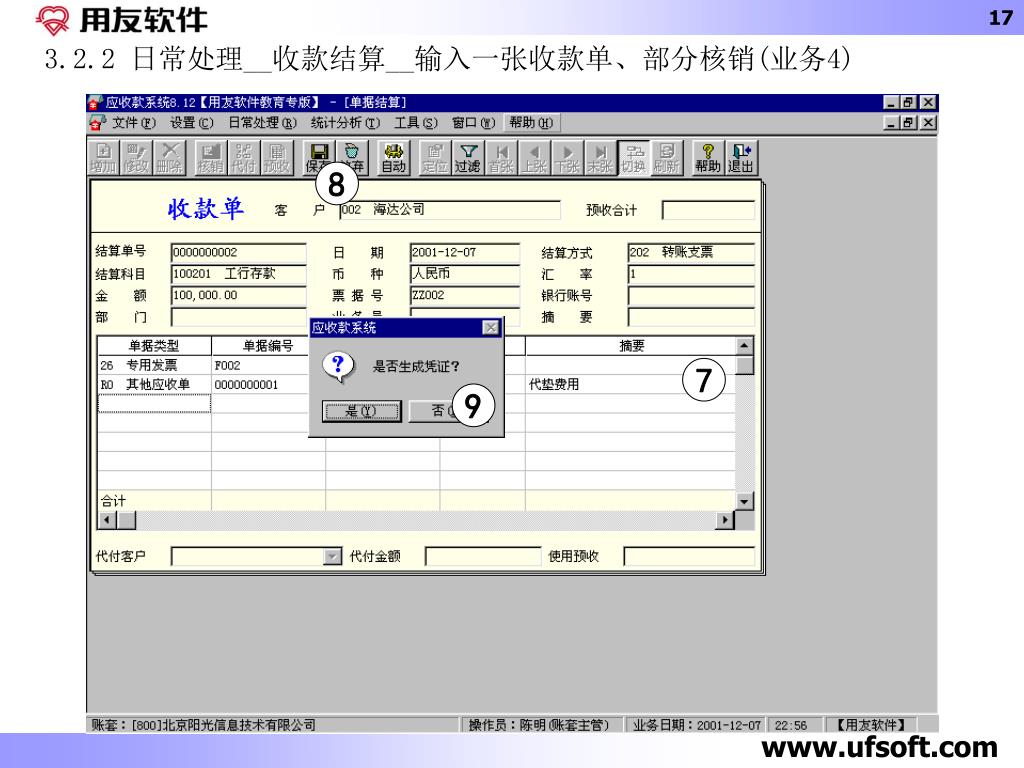The image size is (1024, 768).
Task: Click the 代付金额 input field
Action: (x=483, y=556)
